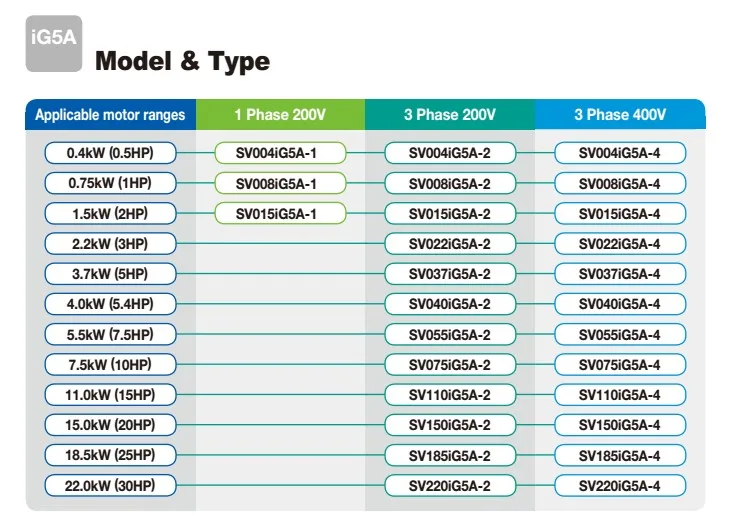Click the SV004iG5A-1 model pill
This screenshot has width=729, height=522.
point(280,153)
